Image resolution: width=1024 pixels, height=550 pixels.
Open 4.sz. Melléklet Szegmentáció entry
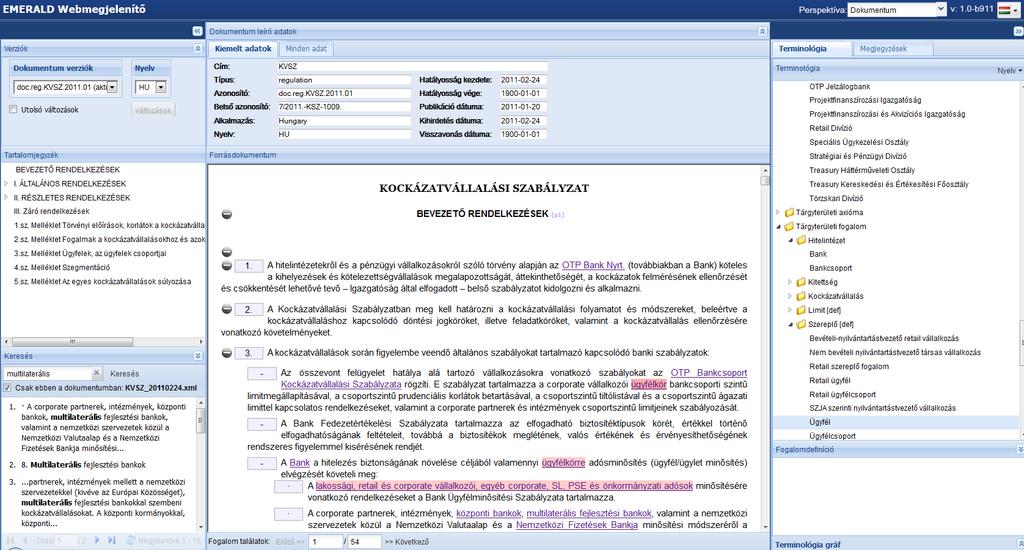coord(62,267)
